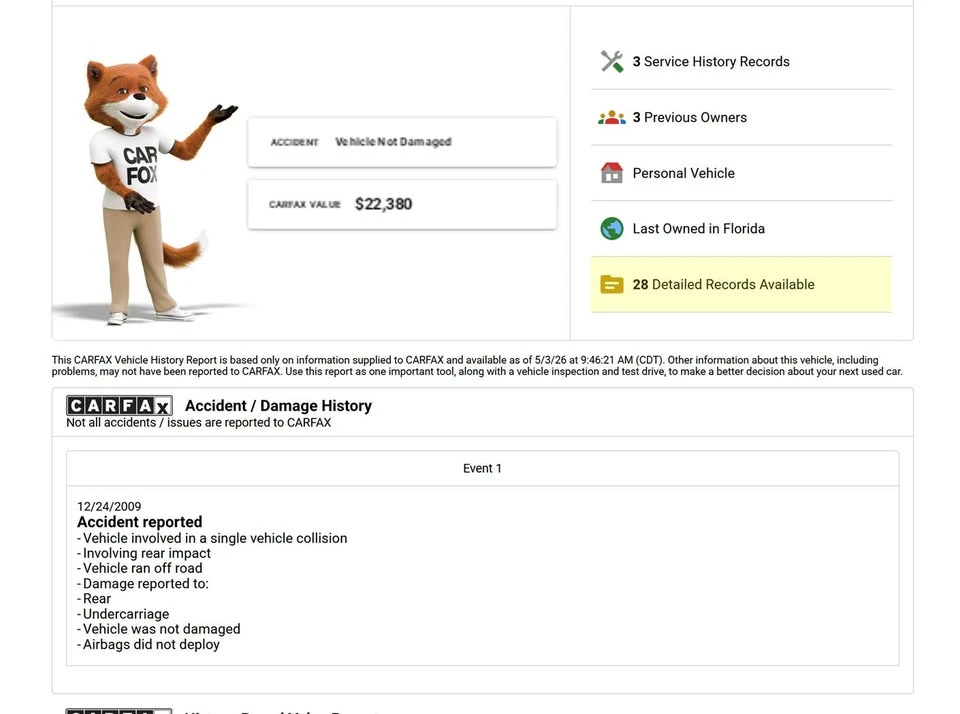This screenshot has width=960, height=714.
Task: Click 'Not all accidents / issues are reported' note
Action: tap(198, 423)
